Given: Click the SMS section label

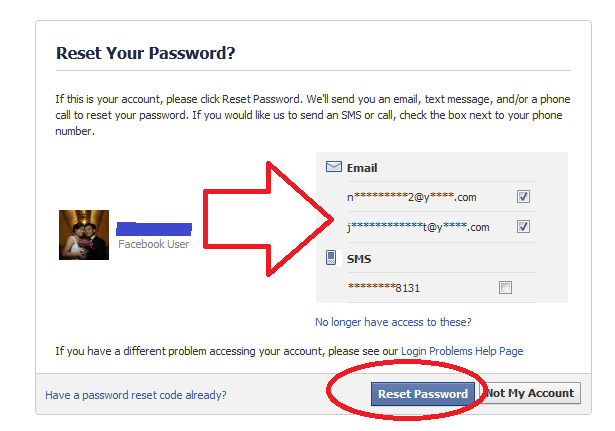Looking at the screenshot, I should [358, 259].
